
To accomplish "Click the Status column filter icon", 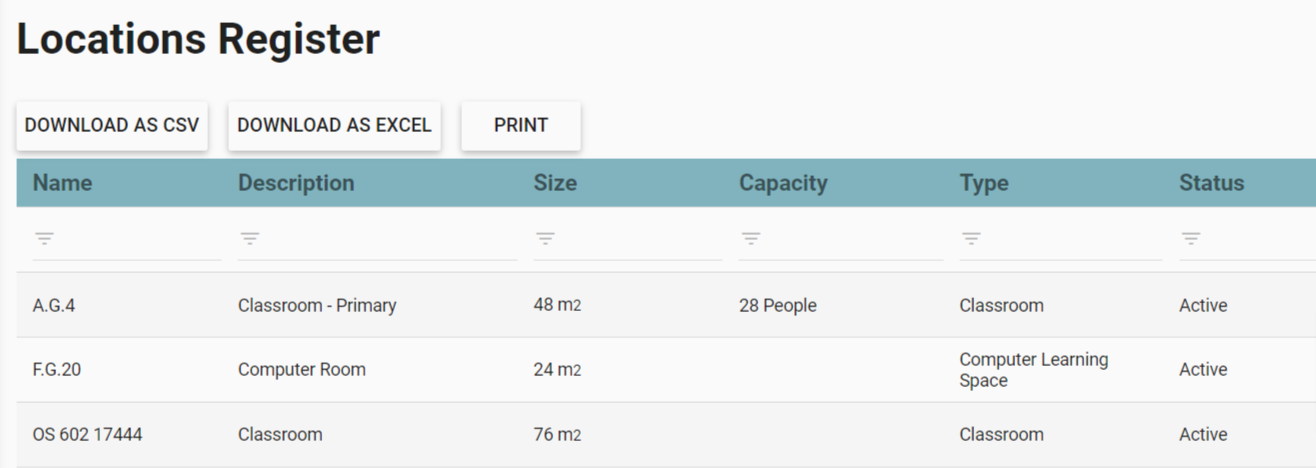I will (1191, 238).
